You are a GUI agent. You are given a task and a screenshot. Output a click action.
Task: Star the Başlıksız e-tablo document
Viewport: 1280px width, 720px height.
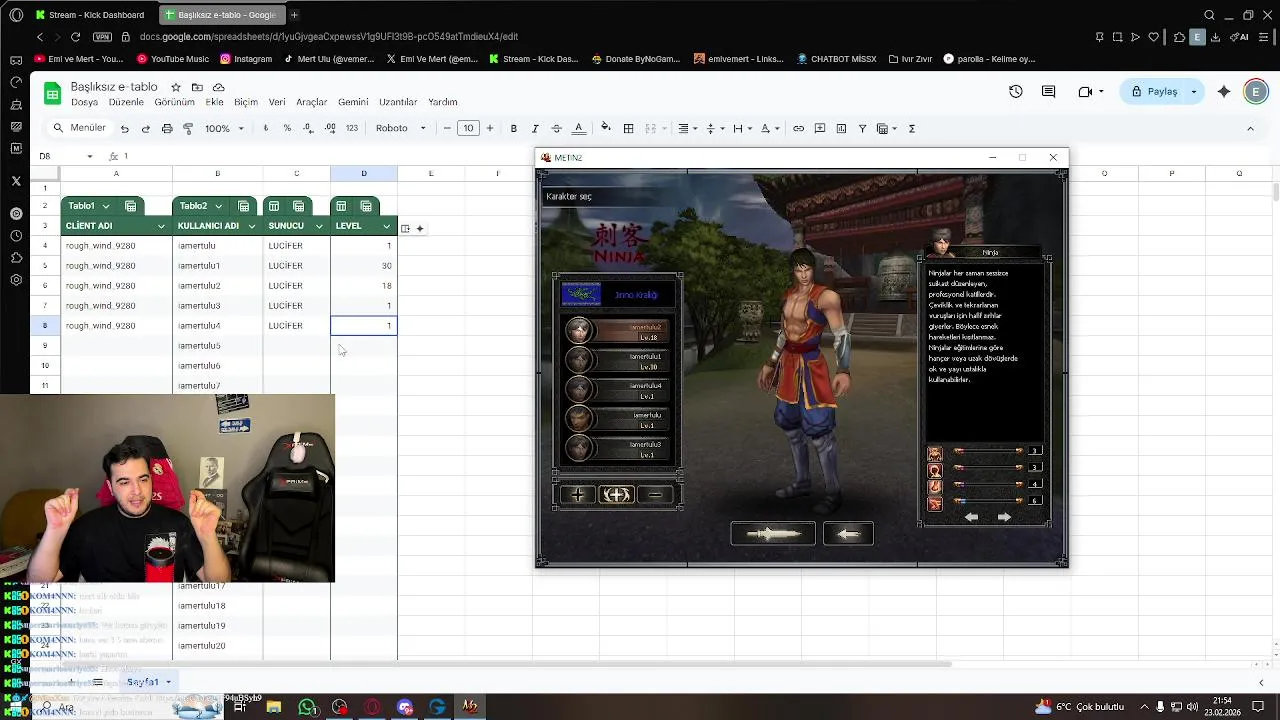[176, 87]
